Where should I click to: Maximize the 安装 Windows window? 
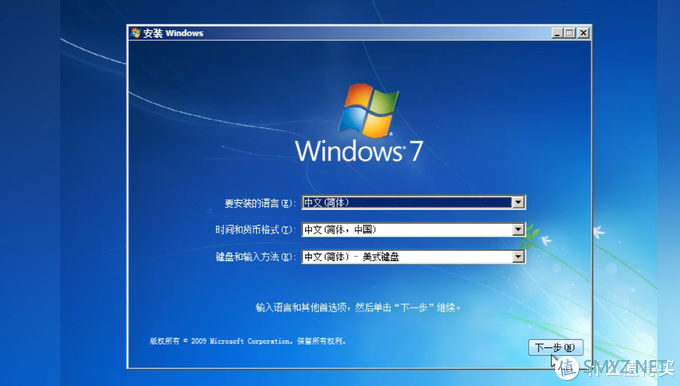click(x=569, y=33)
